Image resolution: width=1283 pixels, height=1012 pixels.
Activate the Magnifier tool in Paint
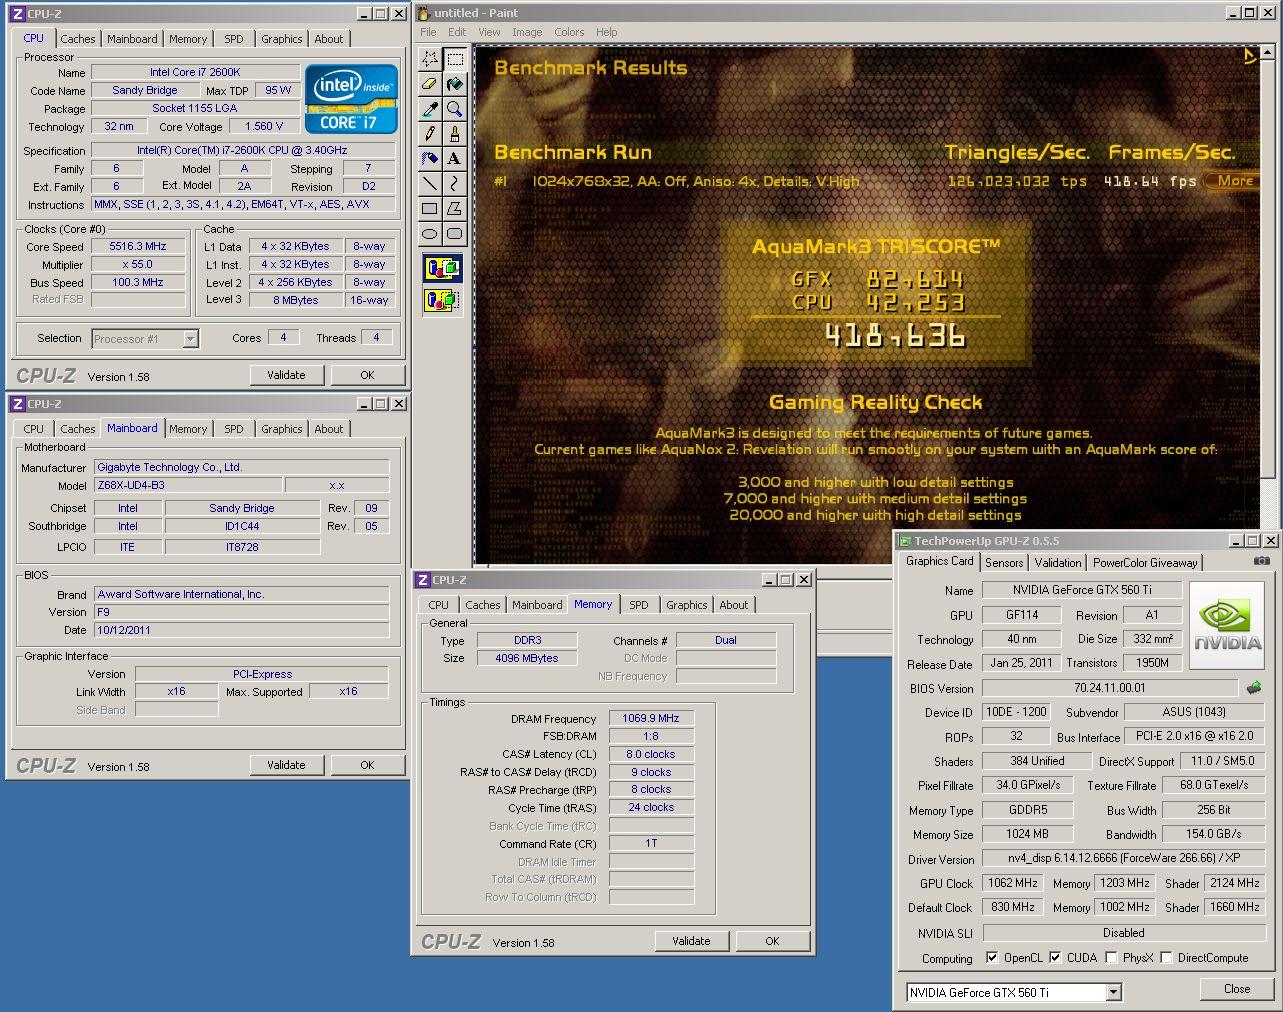(455, 109)
